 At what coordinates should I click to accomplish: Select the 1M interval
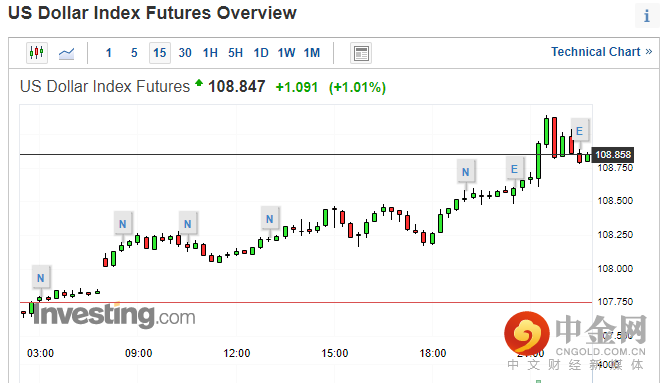coord(312,53)
